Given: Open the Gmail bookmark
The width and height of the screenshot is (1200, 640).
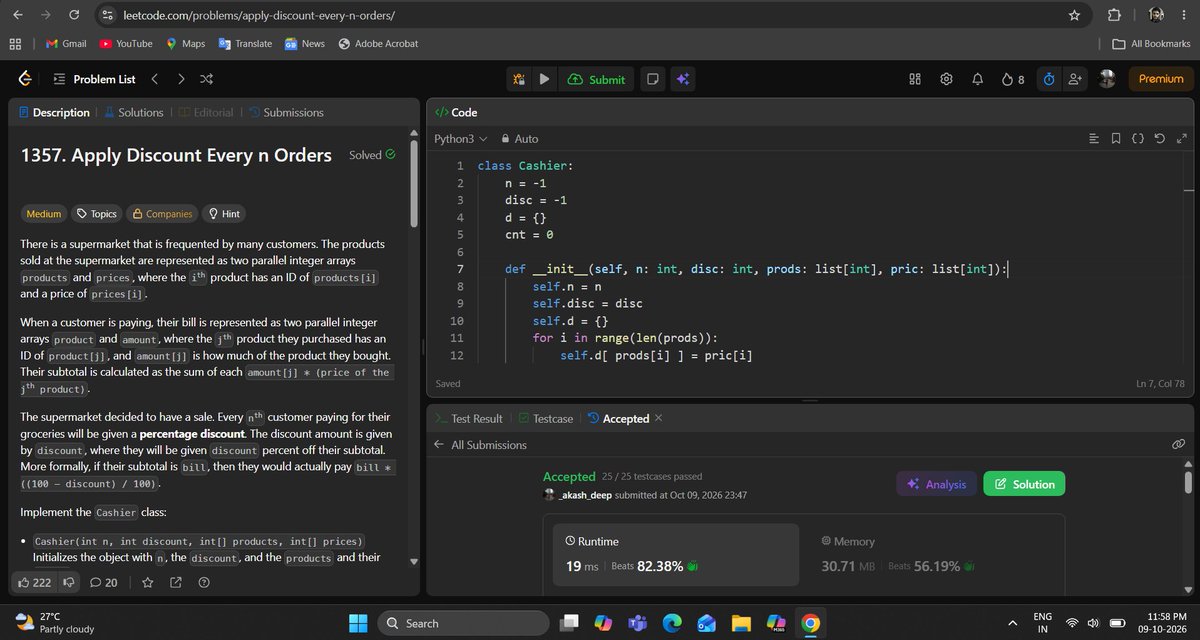Looking at the screenshot, I should (66, 44).
